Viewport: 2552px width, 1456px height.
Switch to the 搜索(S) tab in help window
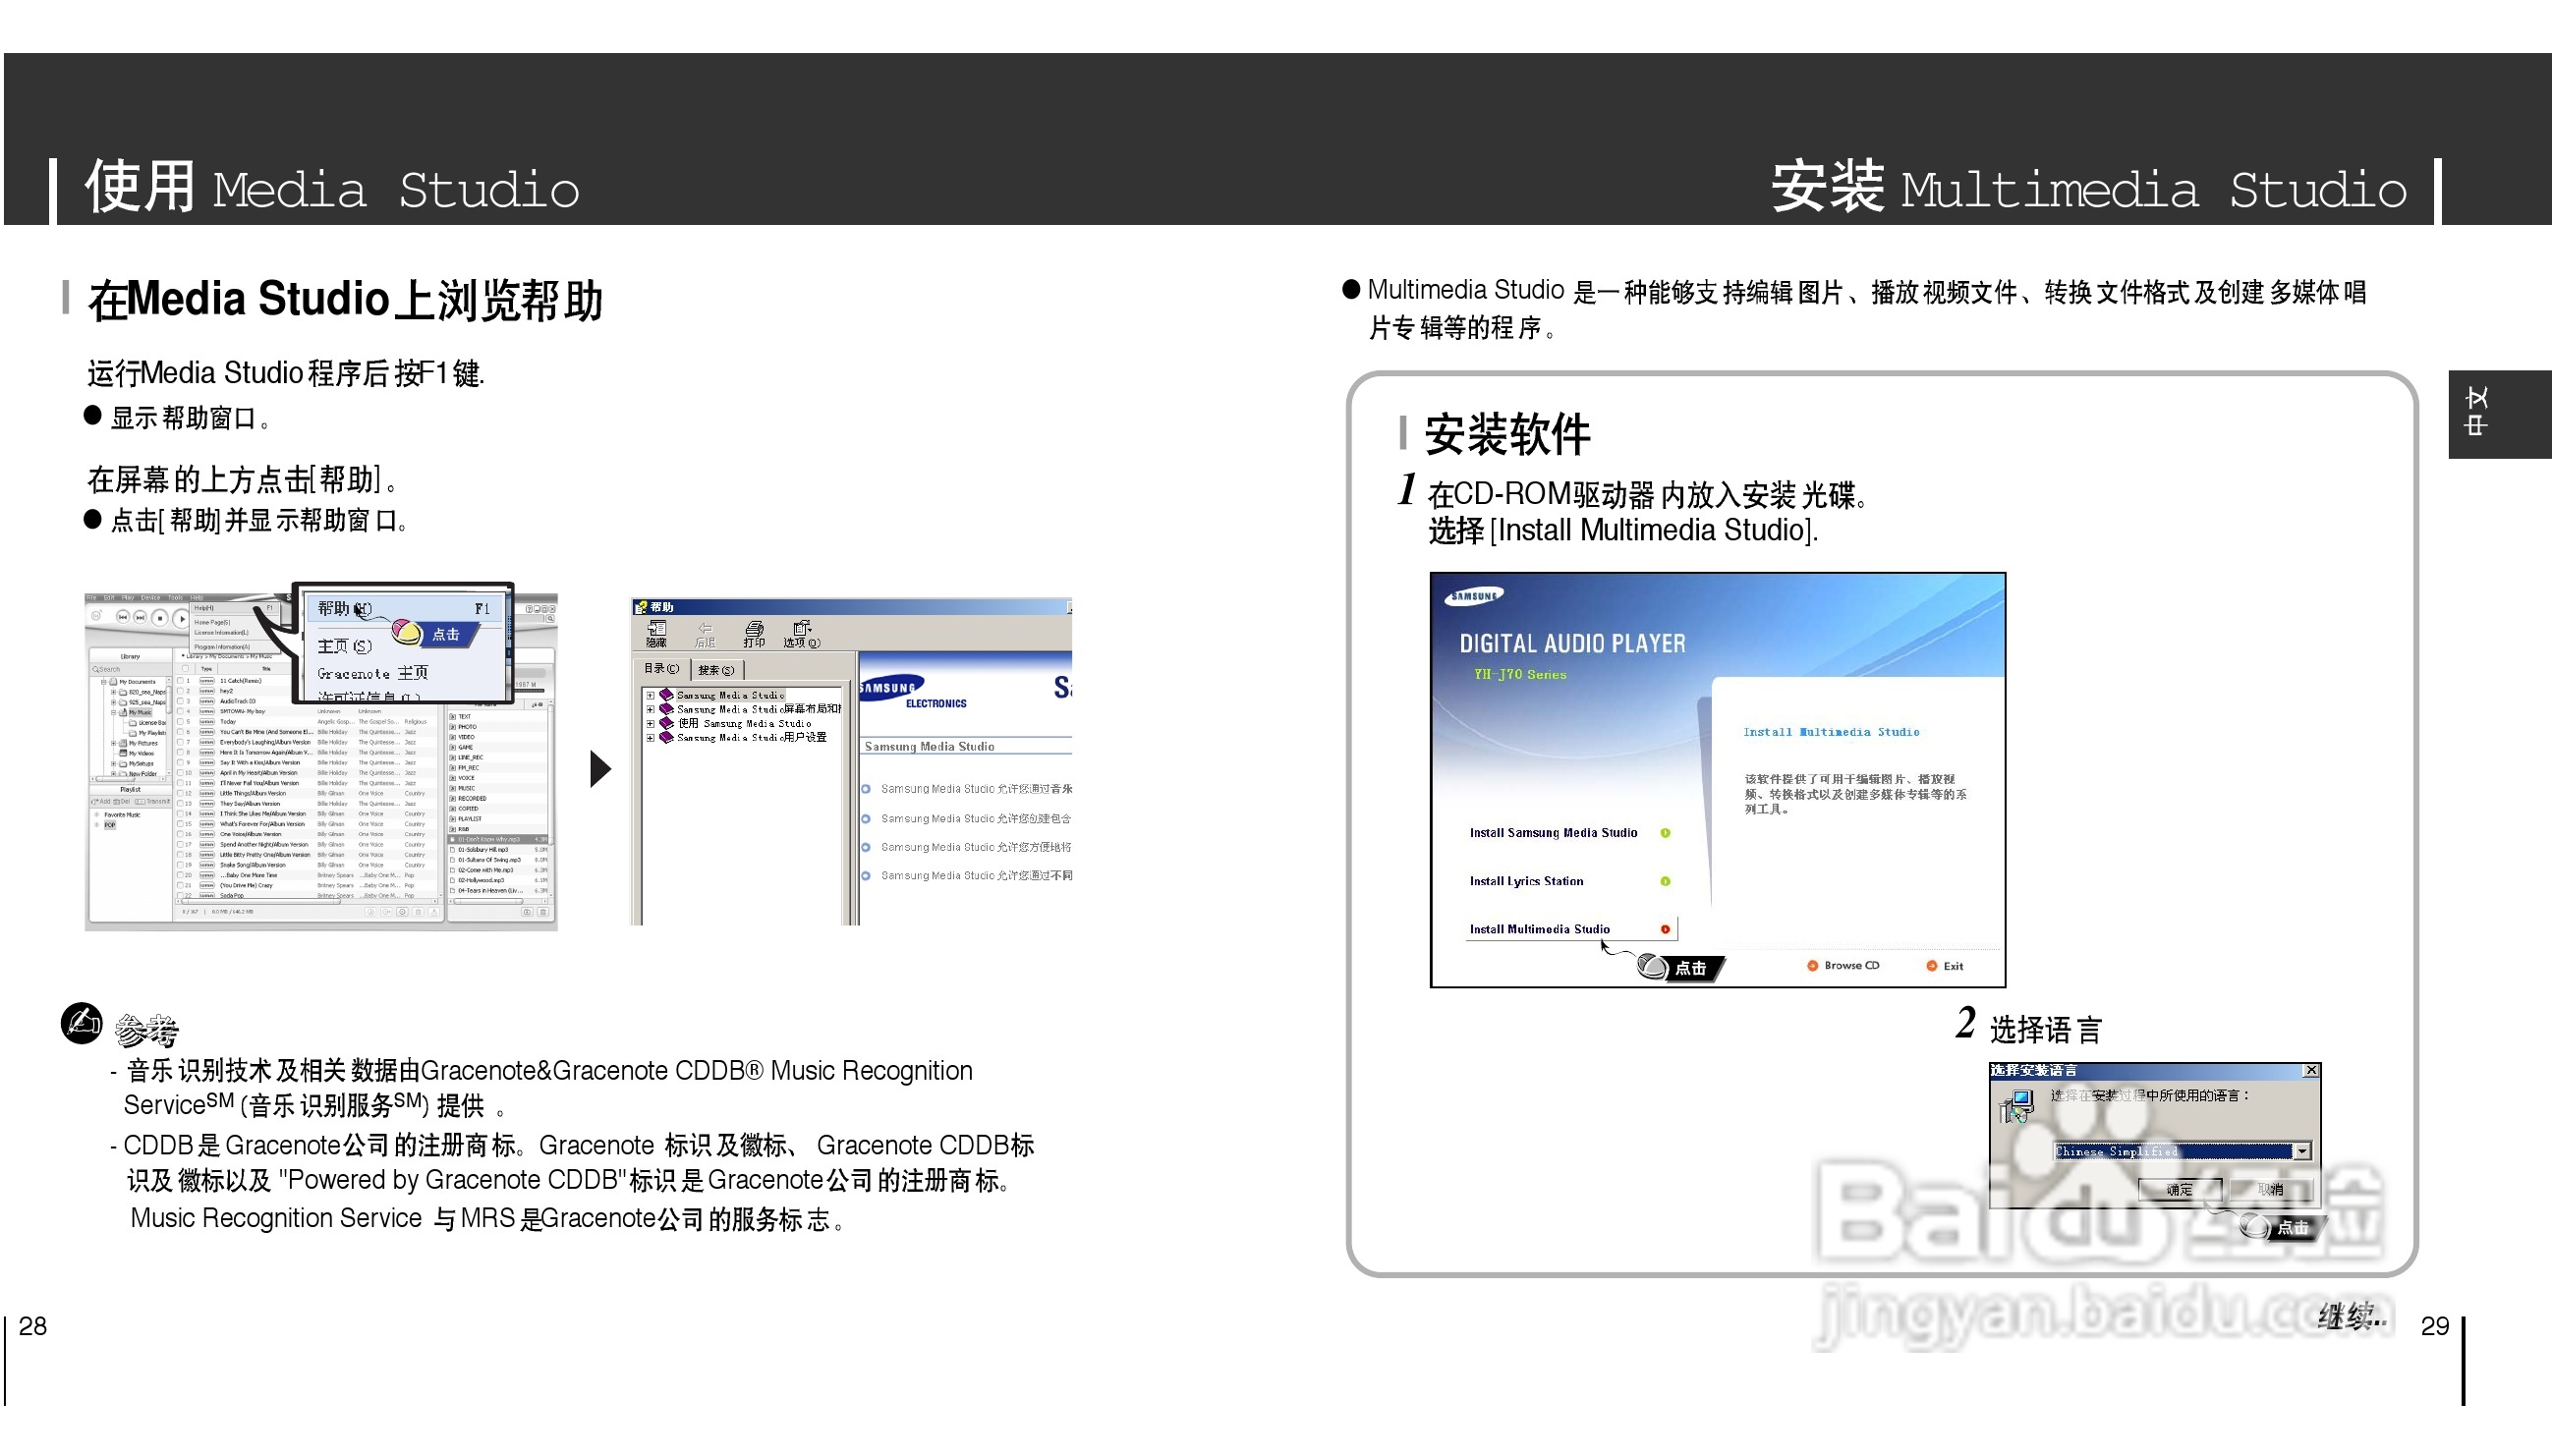point(716,670)
